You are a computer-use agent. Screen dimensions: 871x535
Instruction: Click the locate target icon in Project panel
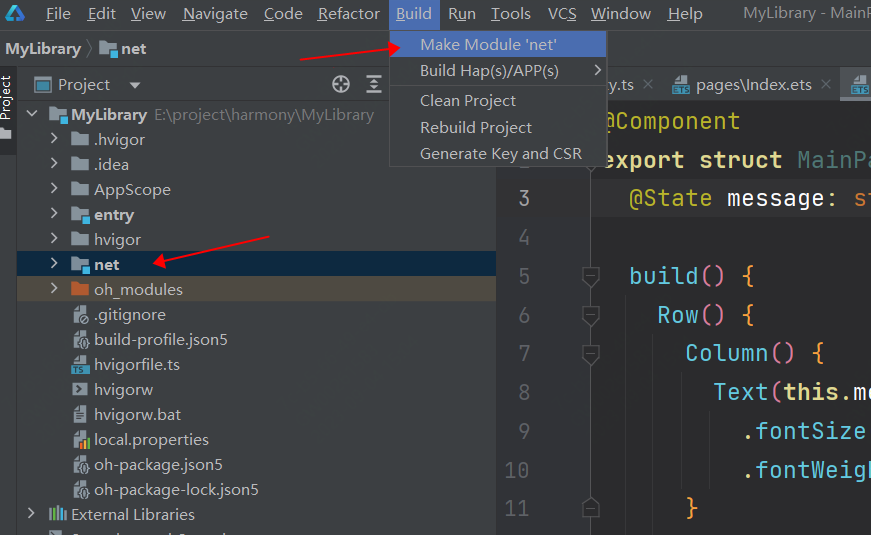tap(341, 85)
